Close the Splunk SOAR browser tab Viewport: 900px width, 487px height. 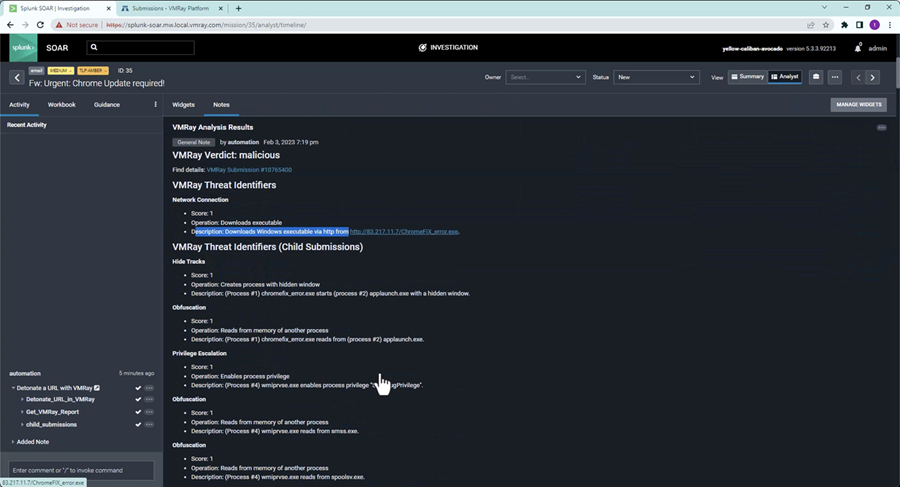click(108, 8)
